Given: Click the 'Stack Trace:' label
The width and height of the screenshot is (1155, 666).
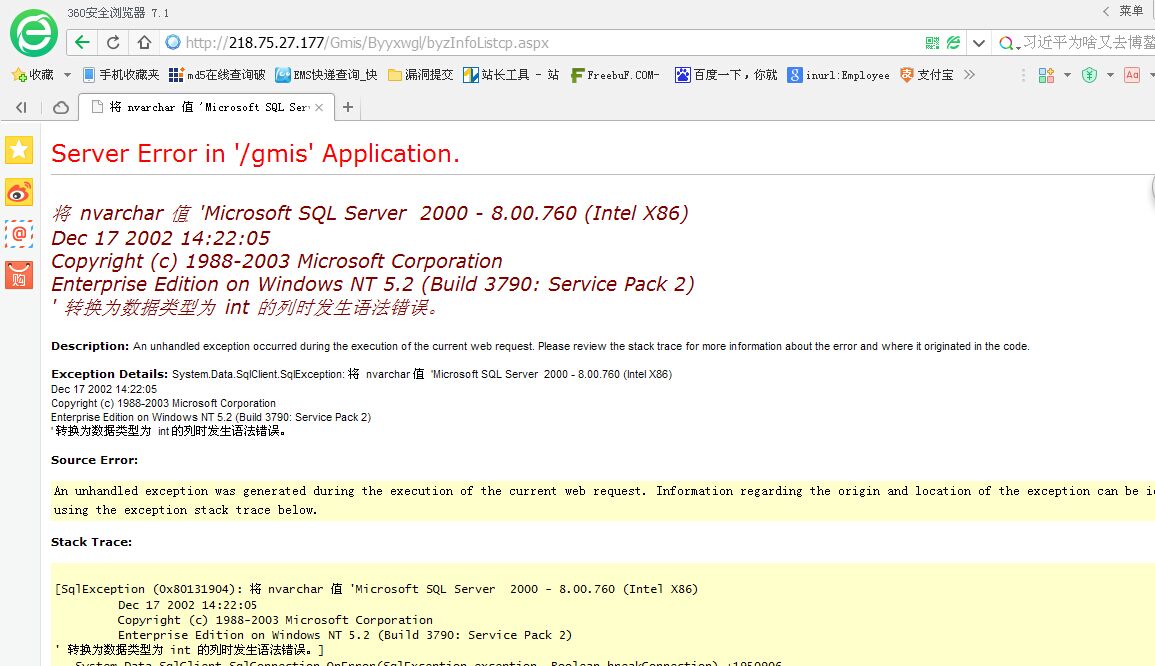Looking at the screenshot, I should [91, 542].
